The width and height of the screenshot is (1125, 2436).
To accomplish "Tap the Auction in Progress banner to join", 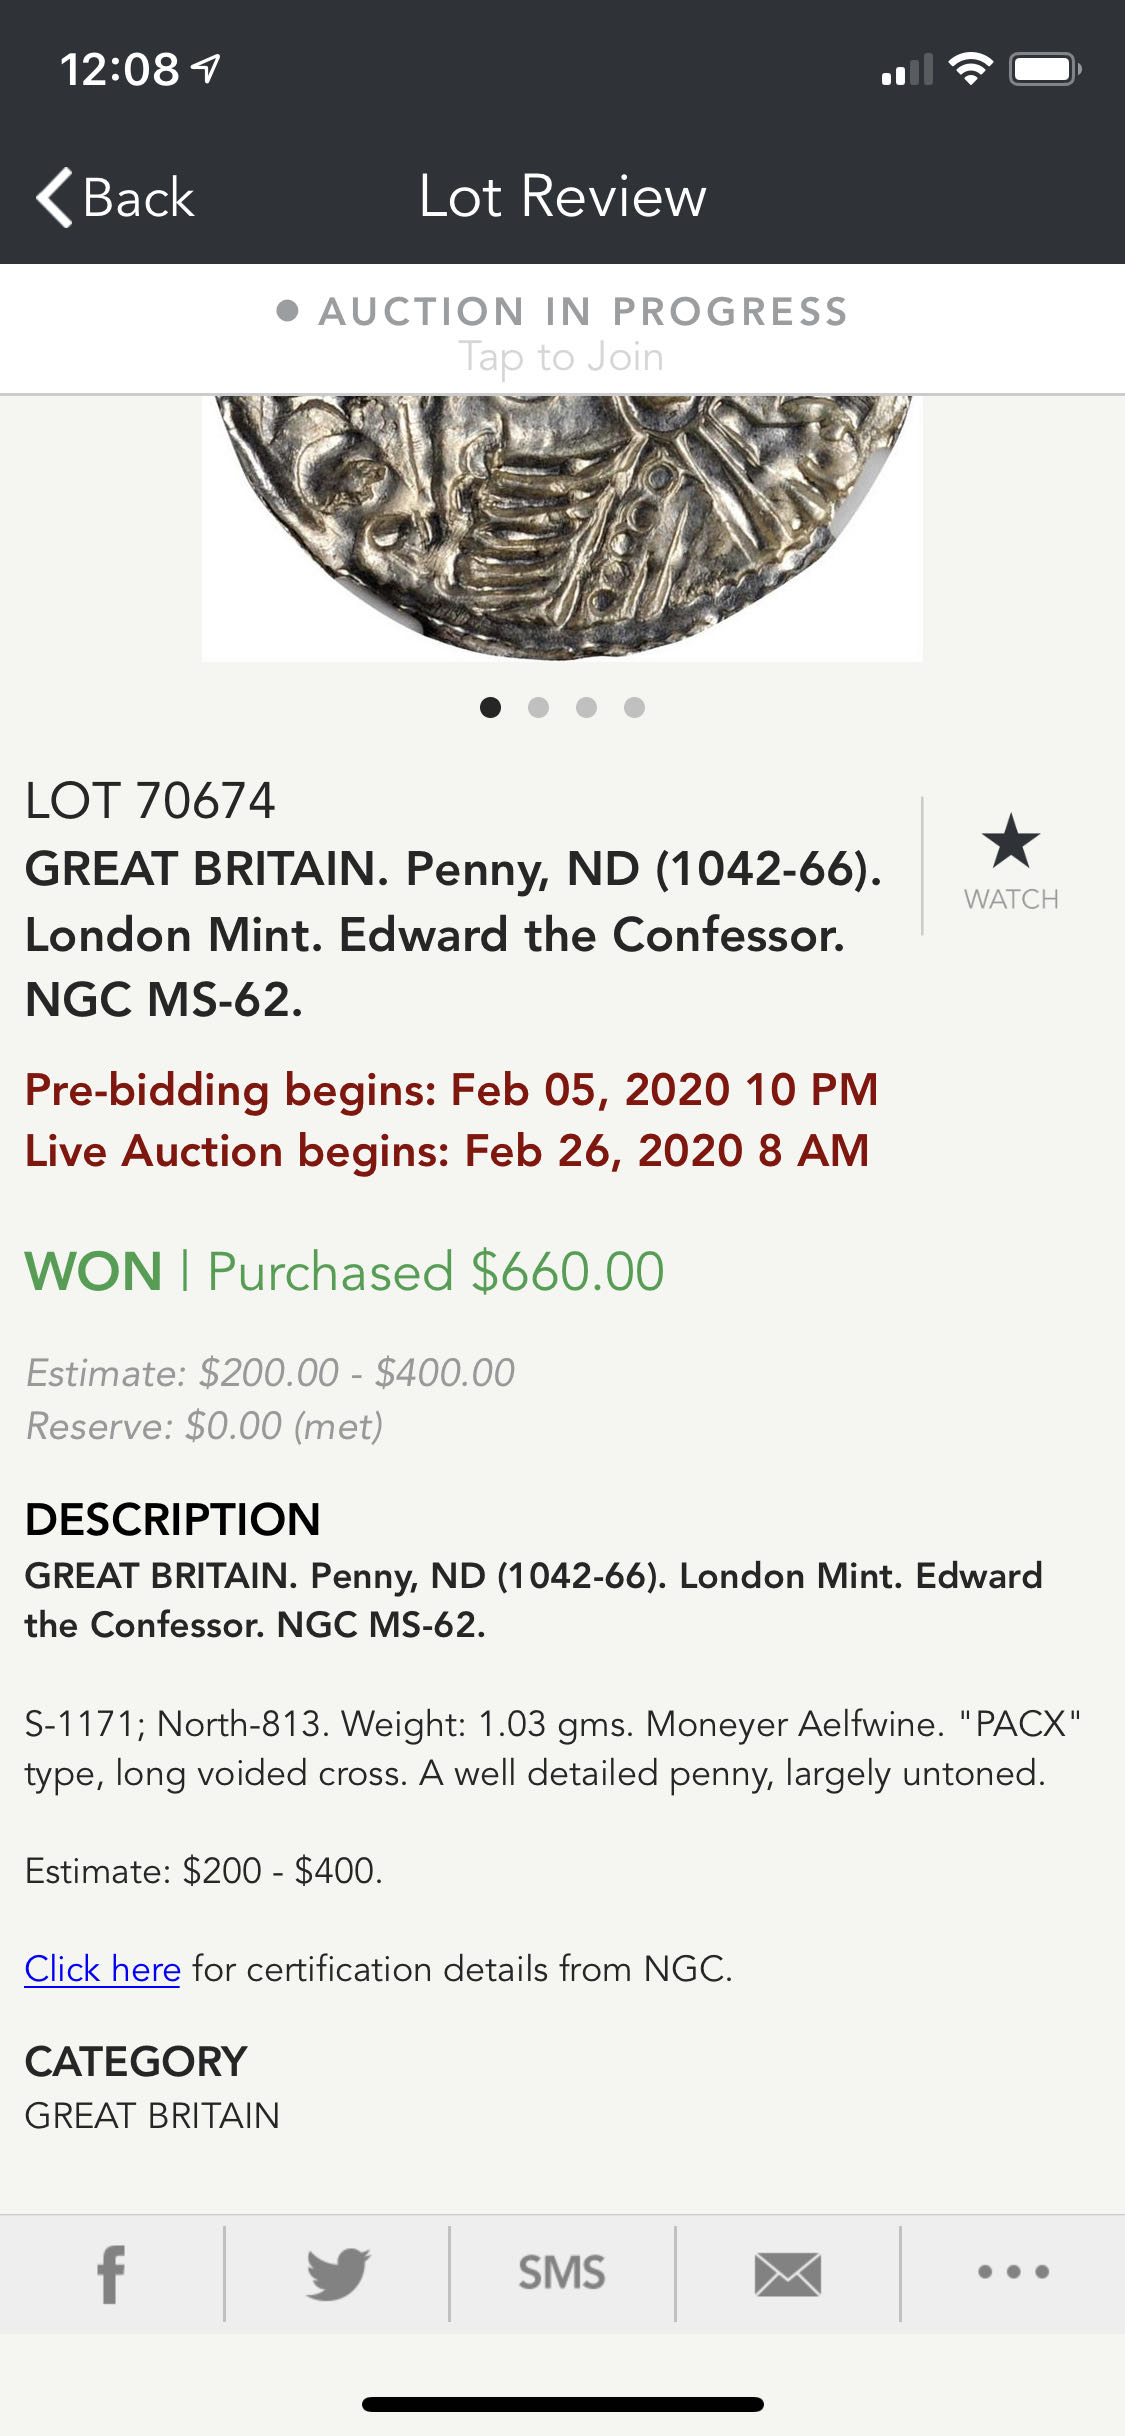I will (x=562, y=331).
